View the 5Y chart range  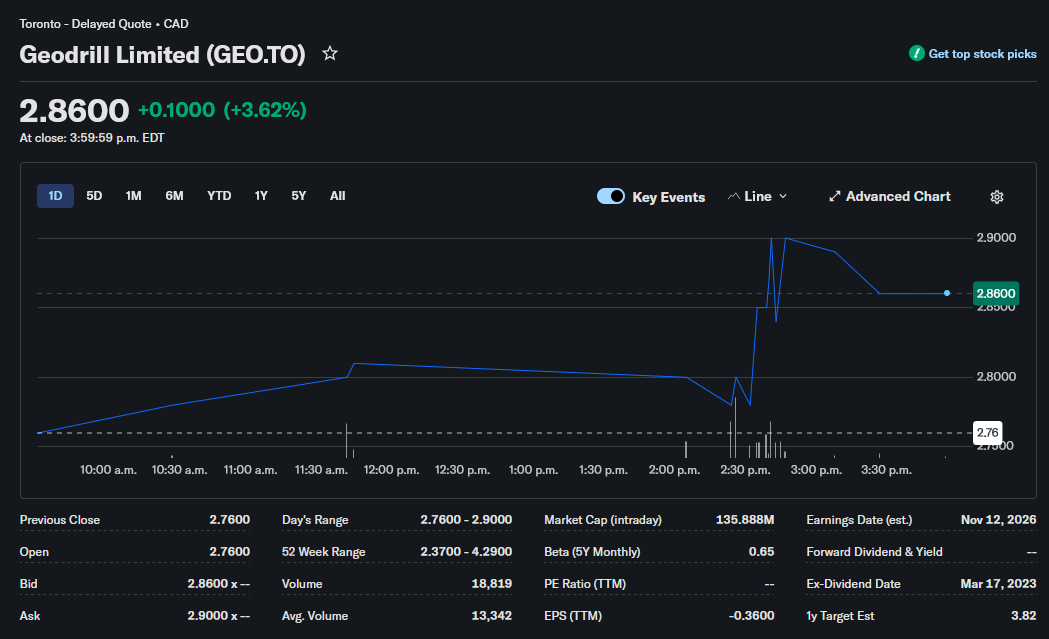299,196
